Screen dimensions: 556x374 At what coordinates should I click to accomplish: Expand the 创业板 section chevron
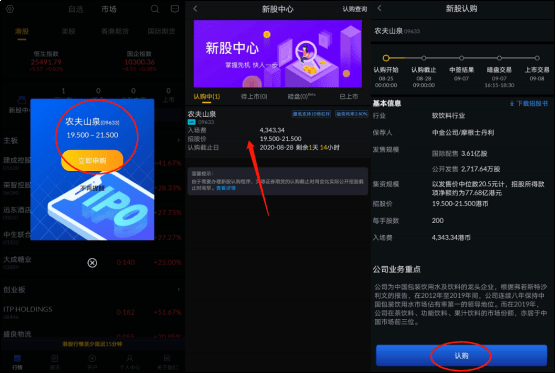[178, 290]
